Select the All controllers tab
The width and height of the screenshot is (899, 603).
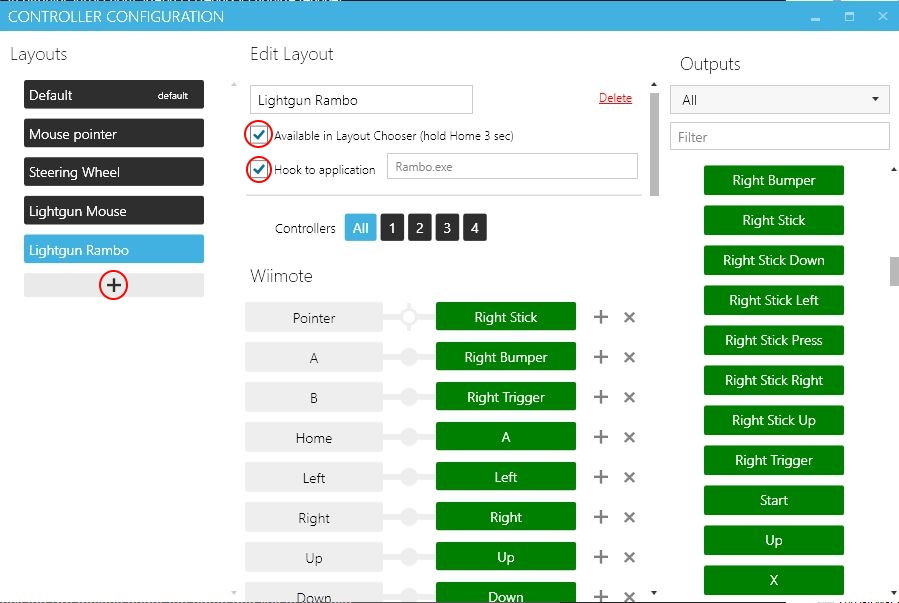coord(360,228)
